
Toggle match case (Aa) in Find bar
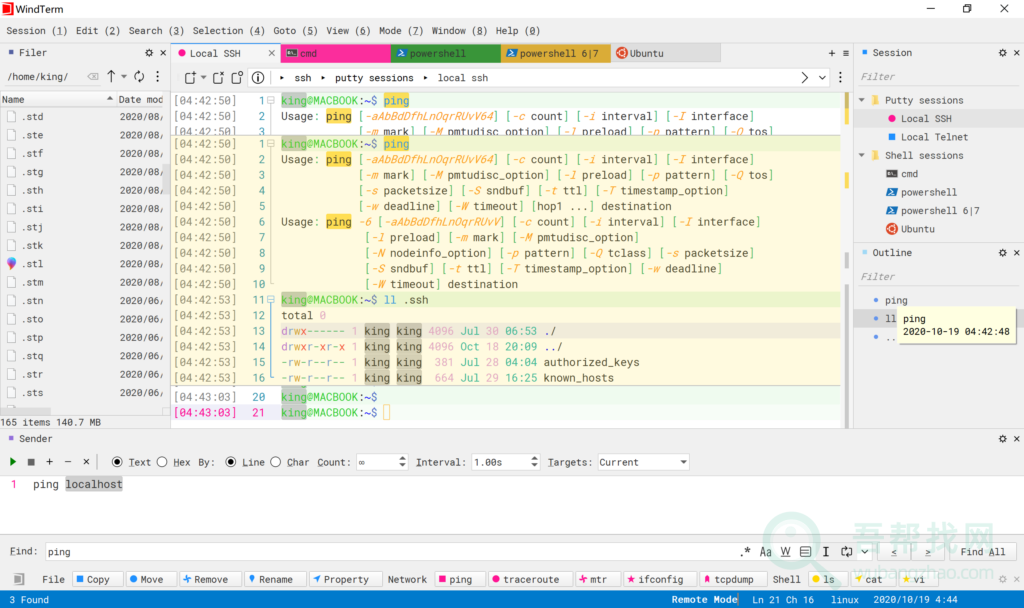[766, 551]
